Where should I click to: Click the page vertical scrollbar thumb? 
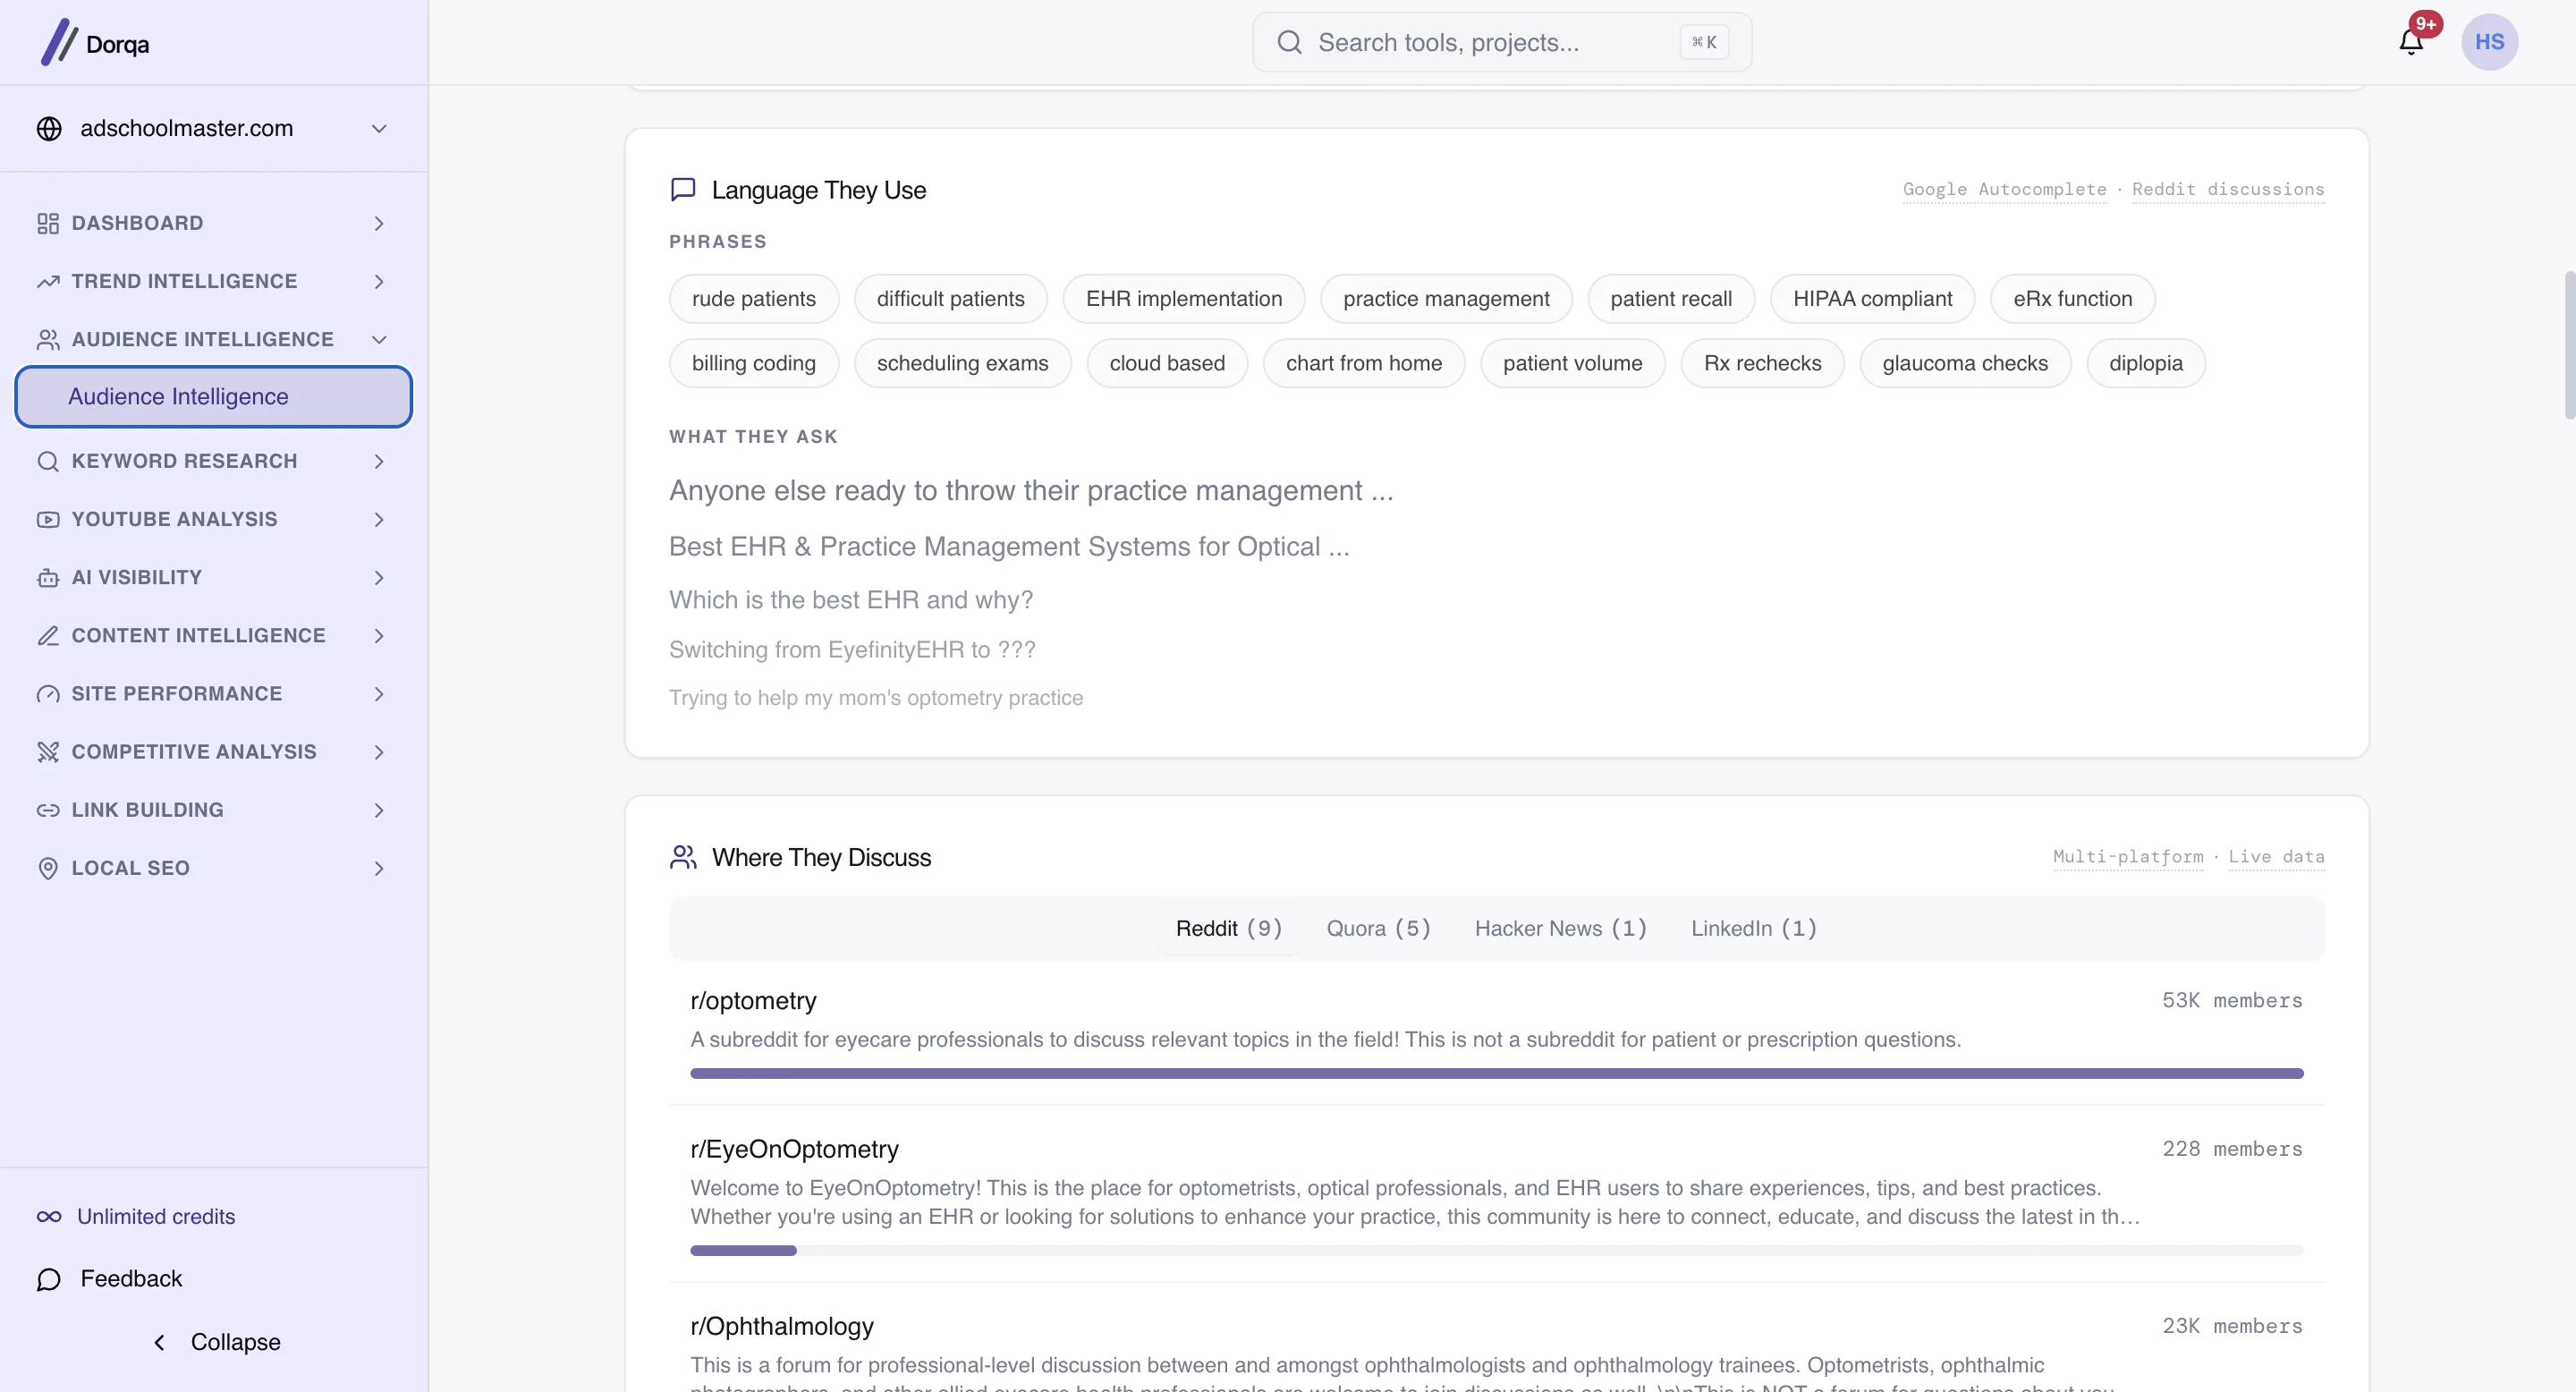point(2570,345)
